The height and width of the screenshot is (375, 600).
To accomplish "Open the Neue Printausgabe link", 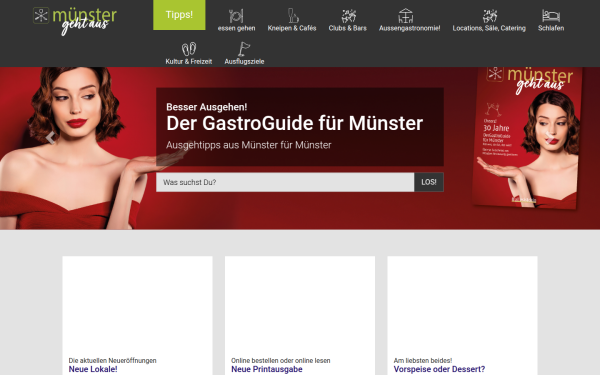I will point(267,369).
